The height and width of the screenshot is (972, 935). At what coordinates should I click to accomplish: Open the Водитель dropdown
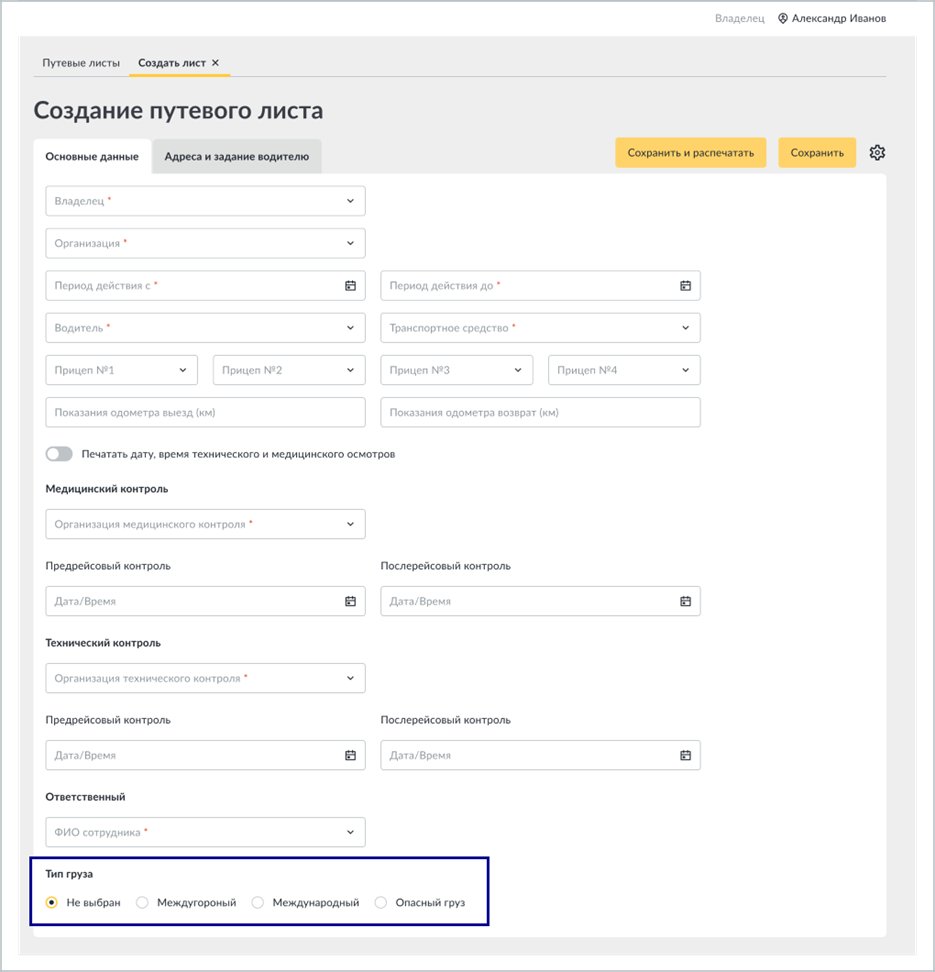pos(205,328)
